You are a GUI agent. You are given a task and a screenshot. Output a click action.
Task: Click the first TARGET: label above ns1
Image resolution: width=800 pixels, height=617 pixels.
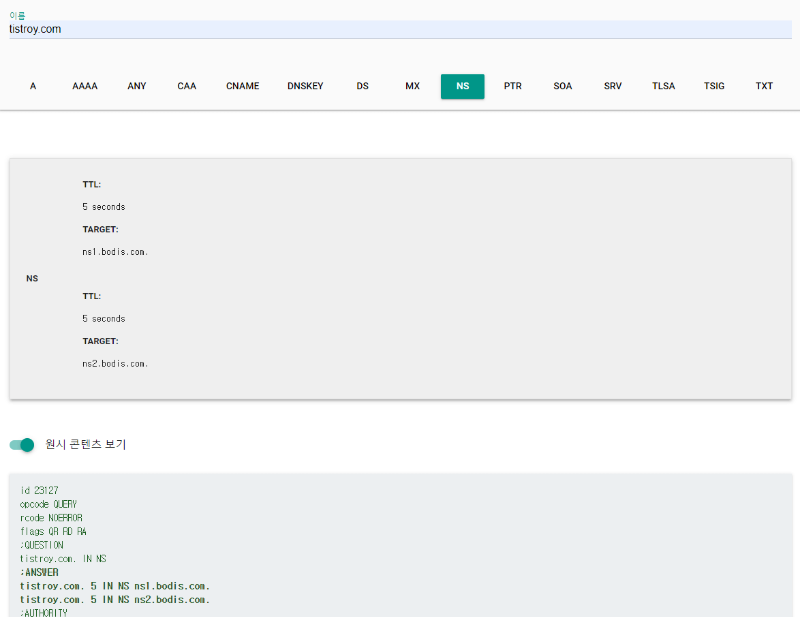[101, 230]
